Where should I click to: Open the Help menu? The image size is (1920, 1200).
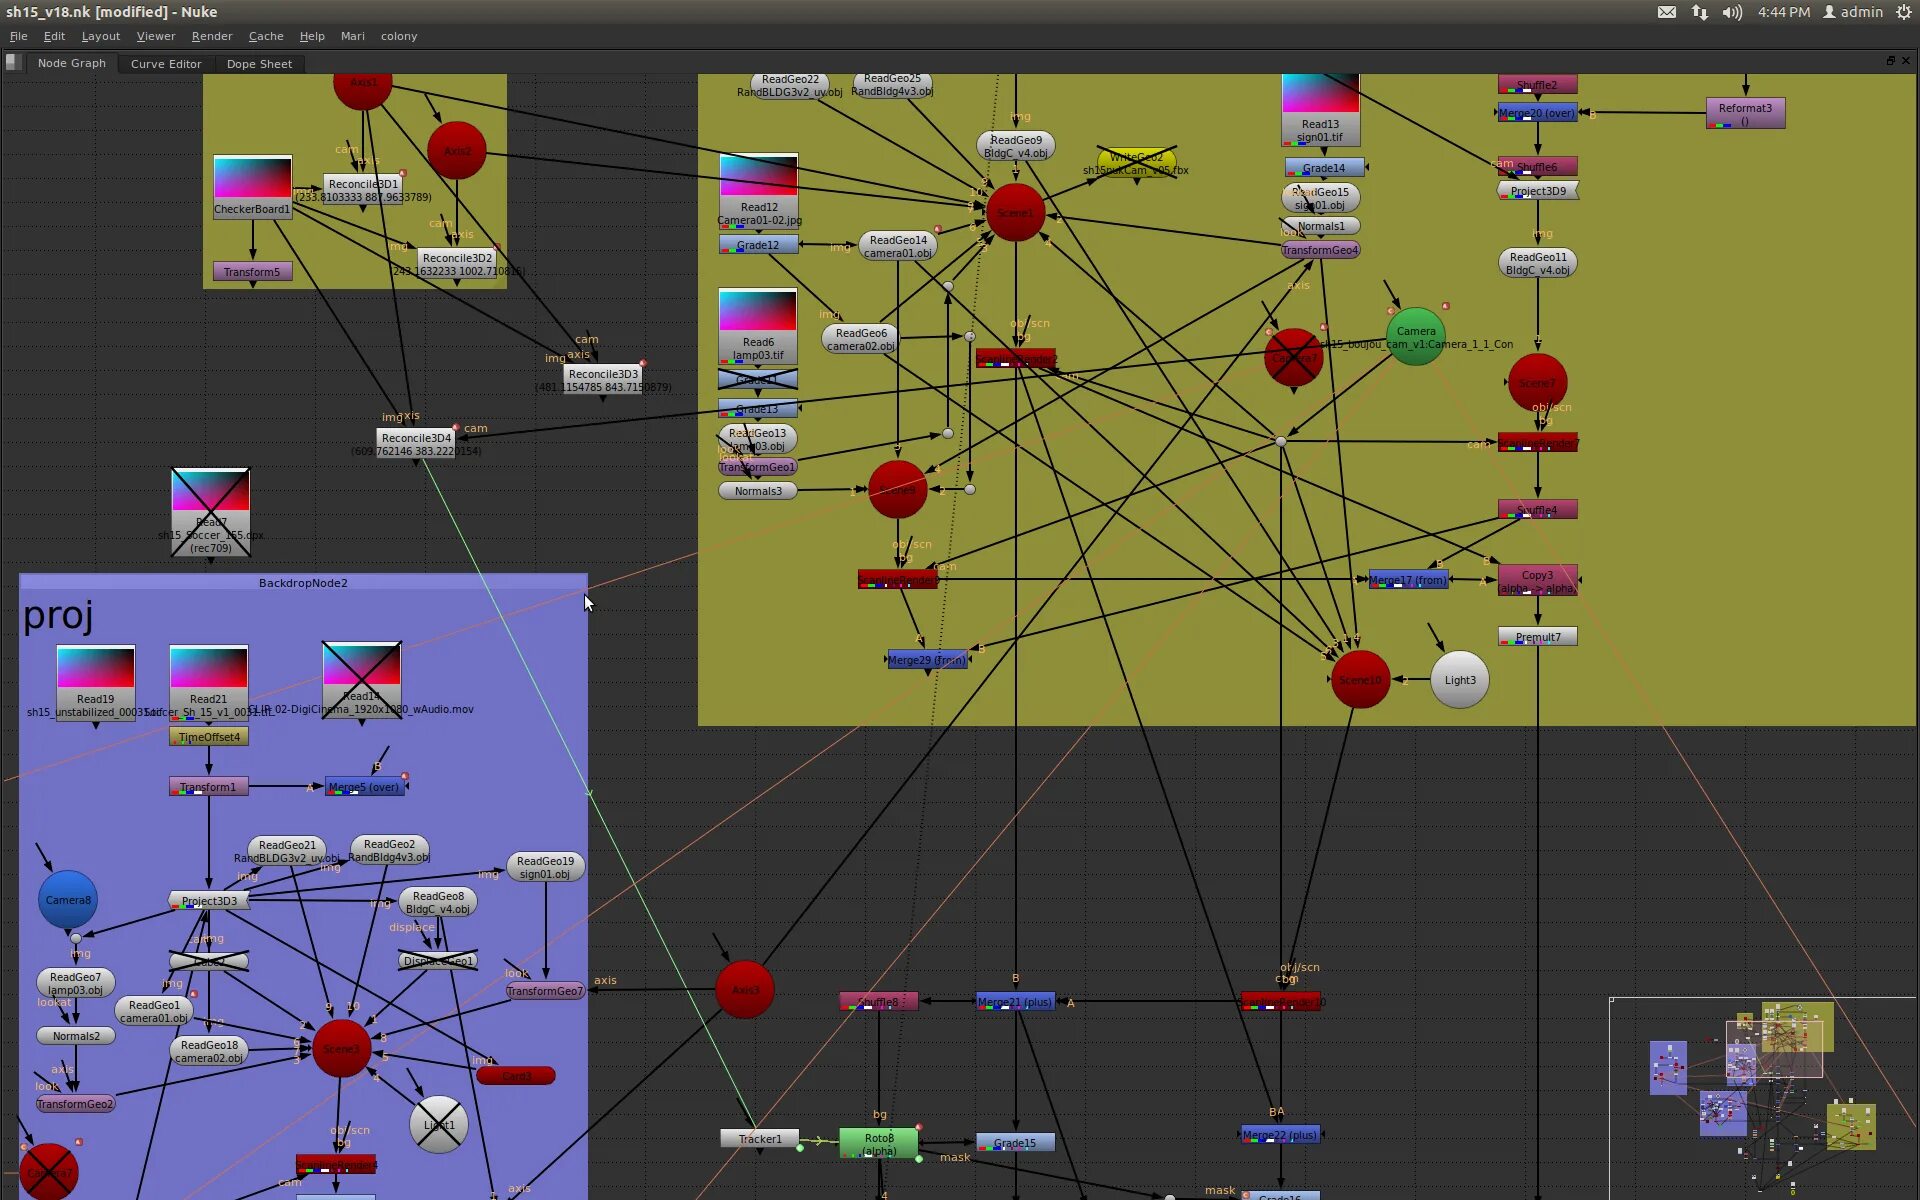click(312, 36)
